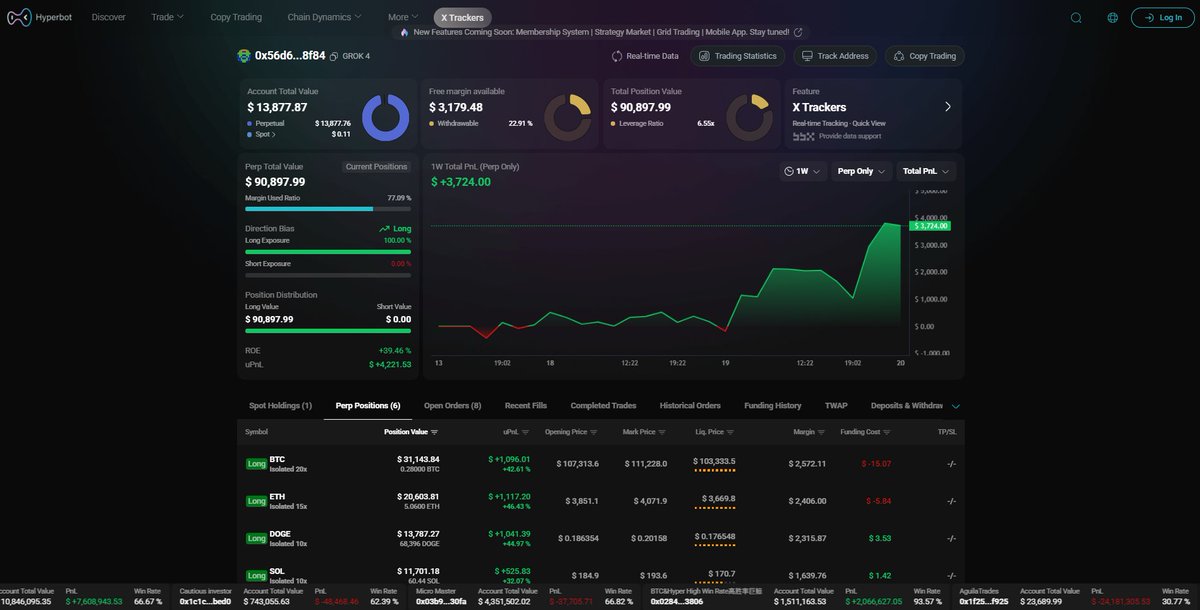Switch to Completed Trades tab
1200x610 pixels.
point(603,406)
